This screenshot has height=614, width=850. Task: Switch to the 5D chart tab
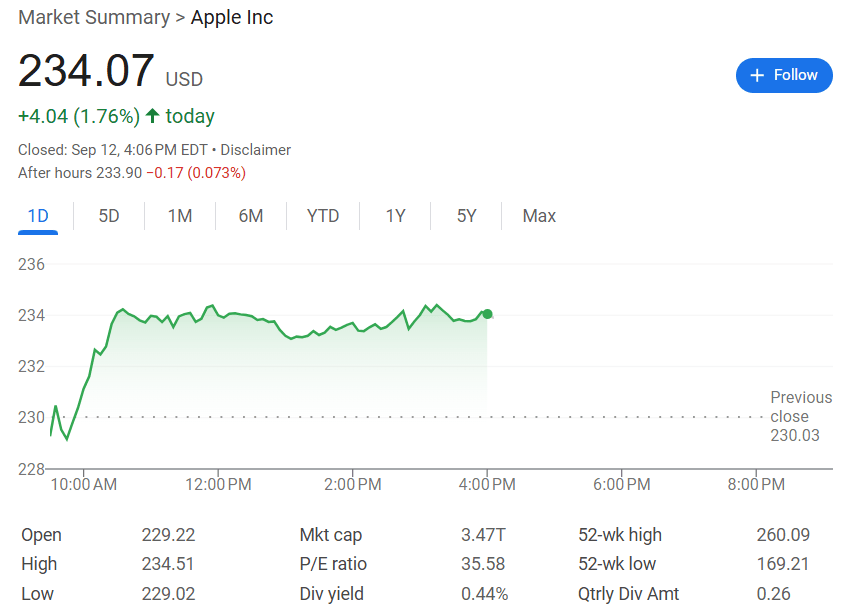109,216
